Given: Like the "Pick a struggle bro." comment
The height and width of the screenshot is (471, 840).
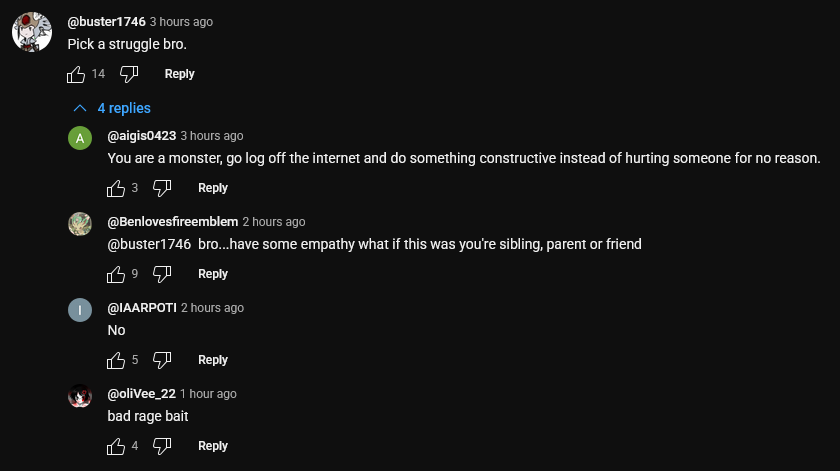Looking at the screenshot, I should click(76, 74).
